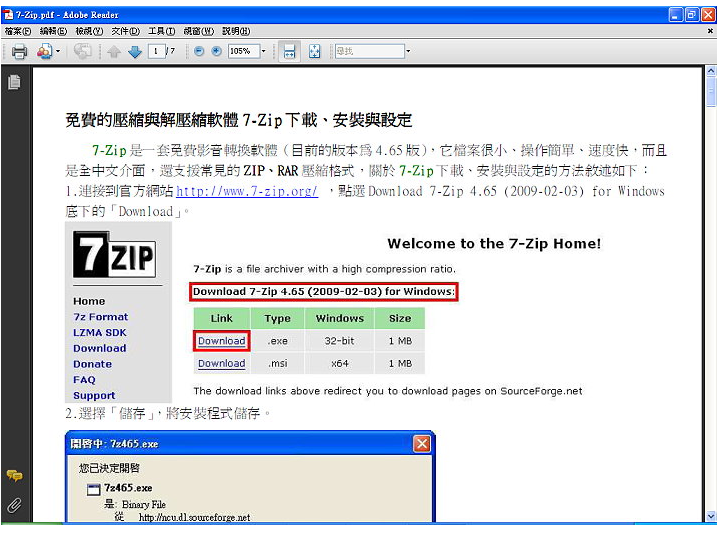The image size is (727, 533).
Task: Minimize the Adobe Reader window
Action: tap(676, 15)
